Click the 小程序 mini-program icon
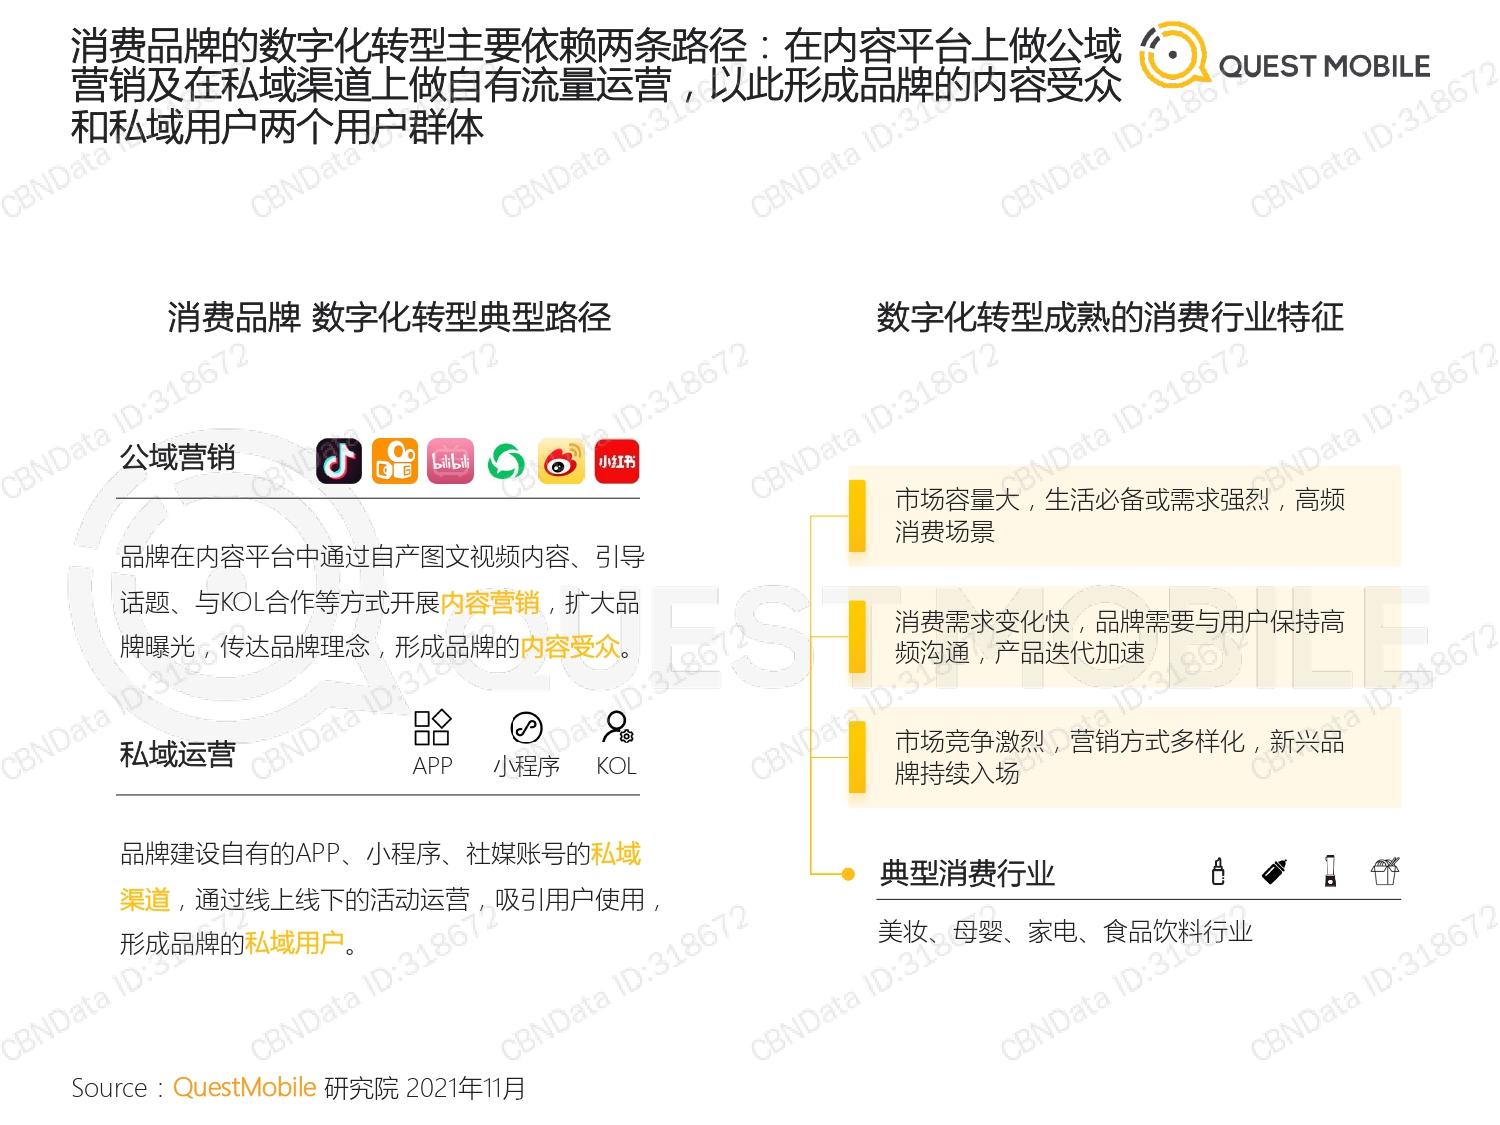1500x1125 pixels. pos(526,728)
